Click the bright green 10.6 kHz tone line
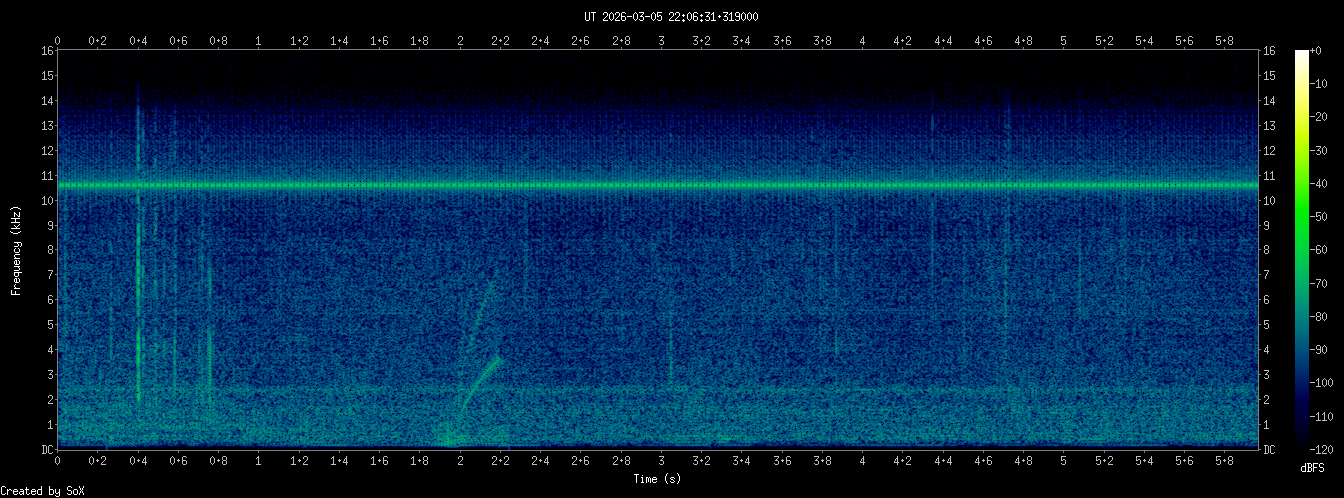 [658, 185]
